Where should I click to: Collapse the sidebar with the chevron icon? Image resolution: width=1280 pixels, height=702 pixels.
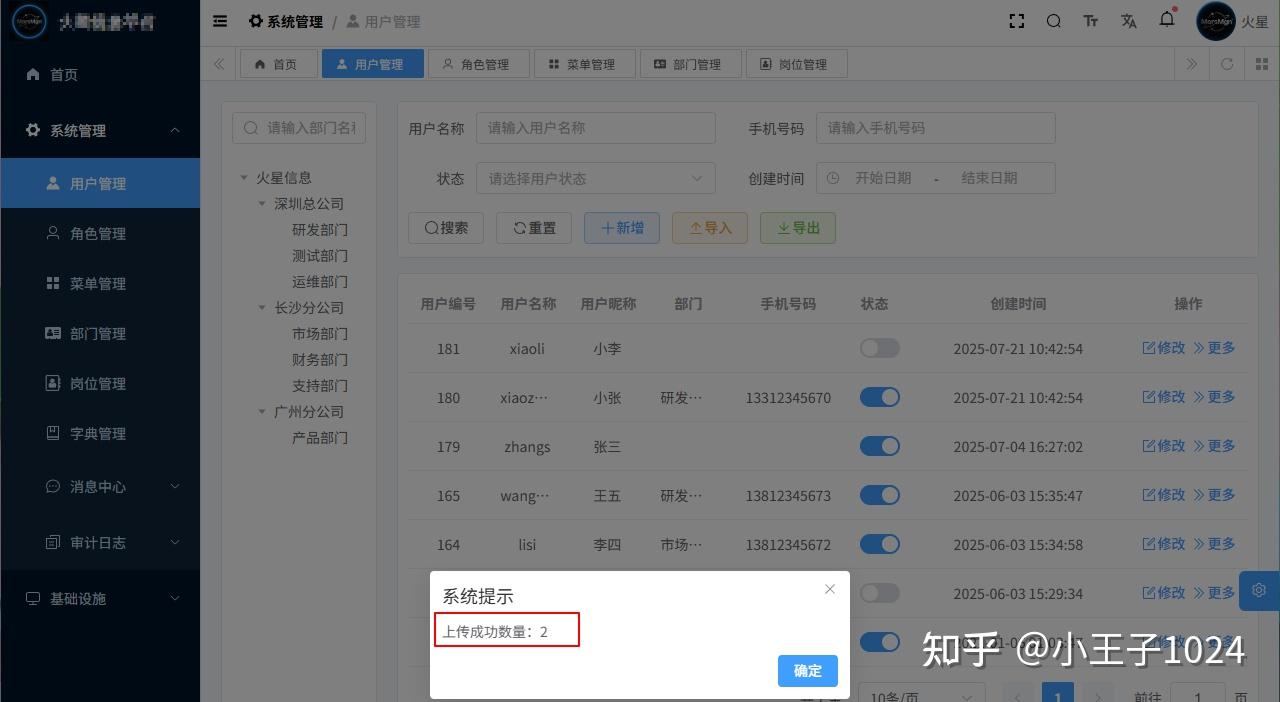pos(218,62)
